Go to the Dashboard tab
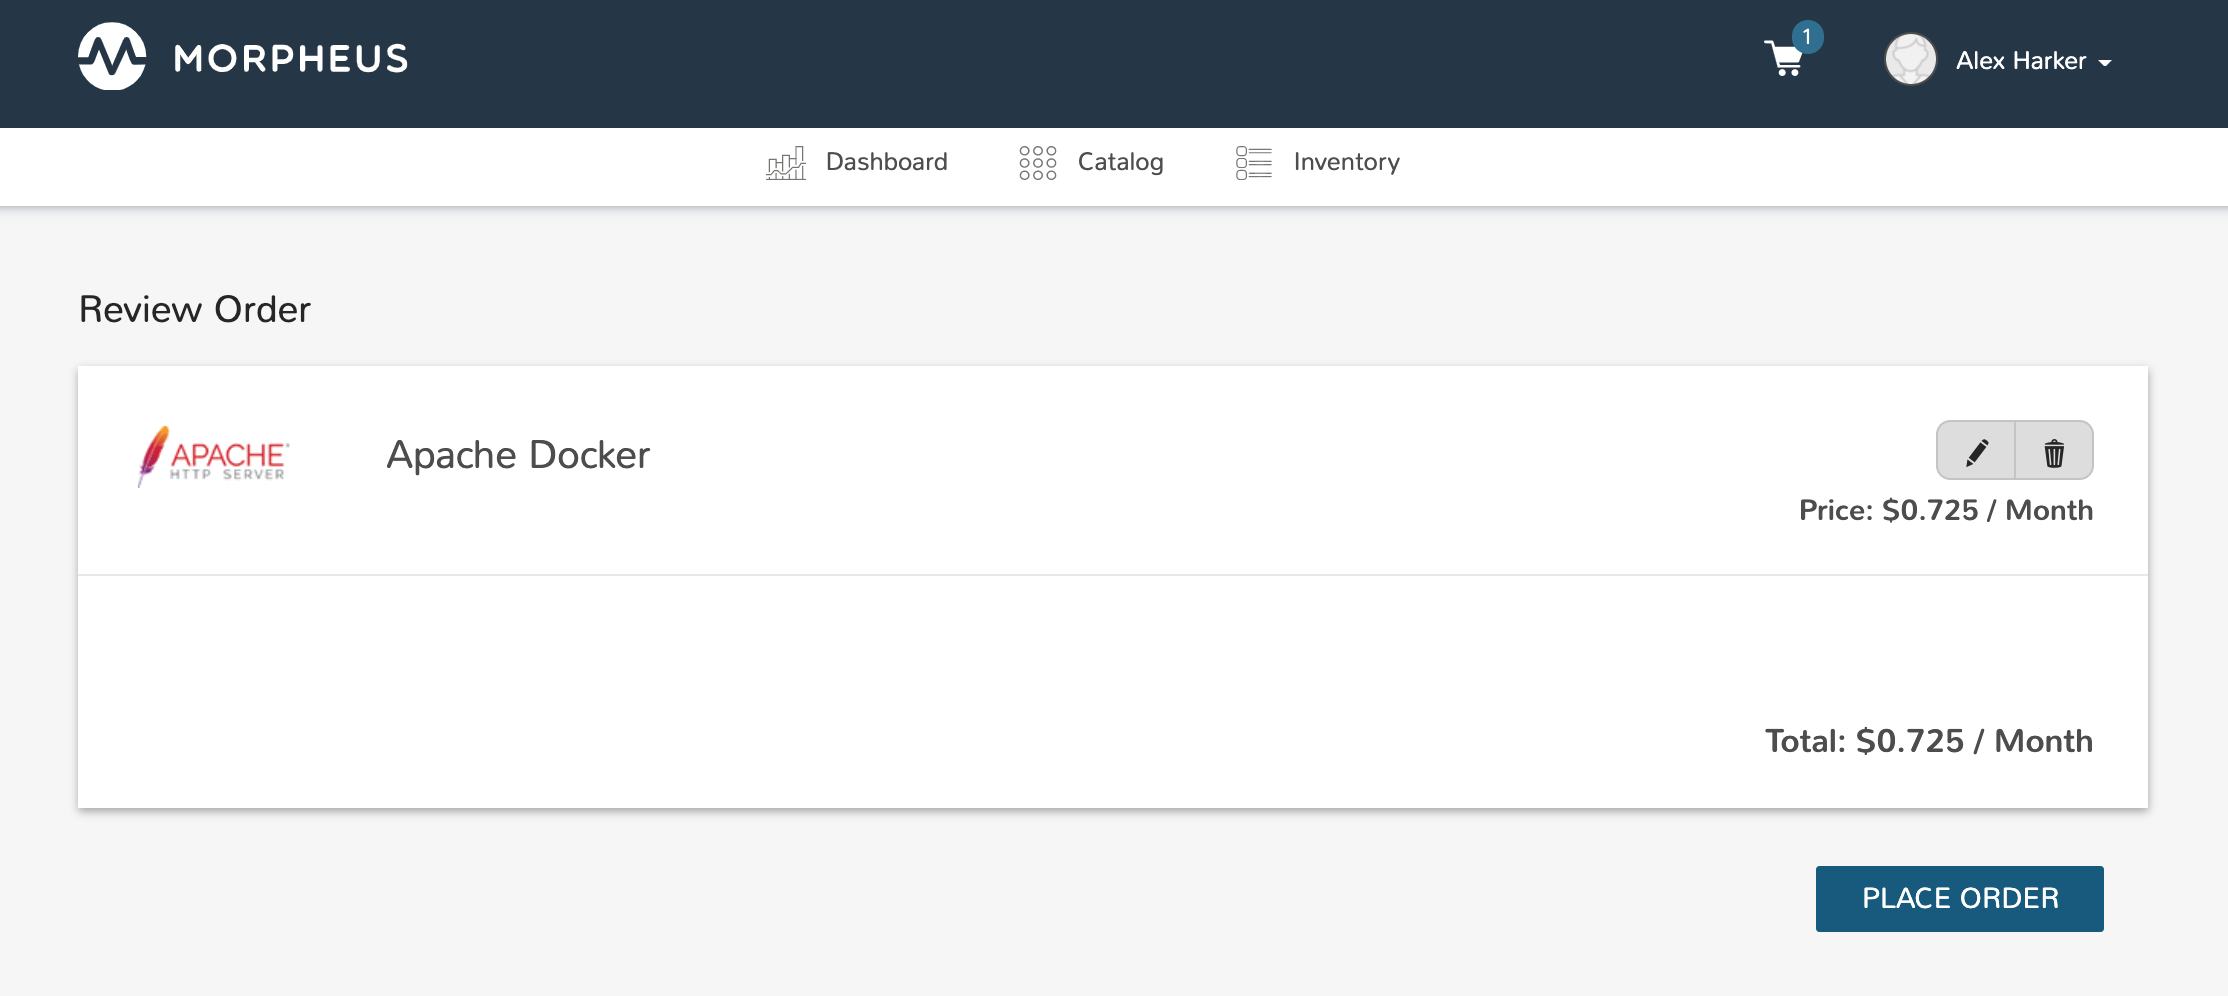 coord(886,162)
